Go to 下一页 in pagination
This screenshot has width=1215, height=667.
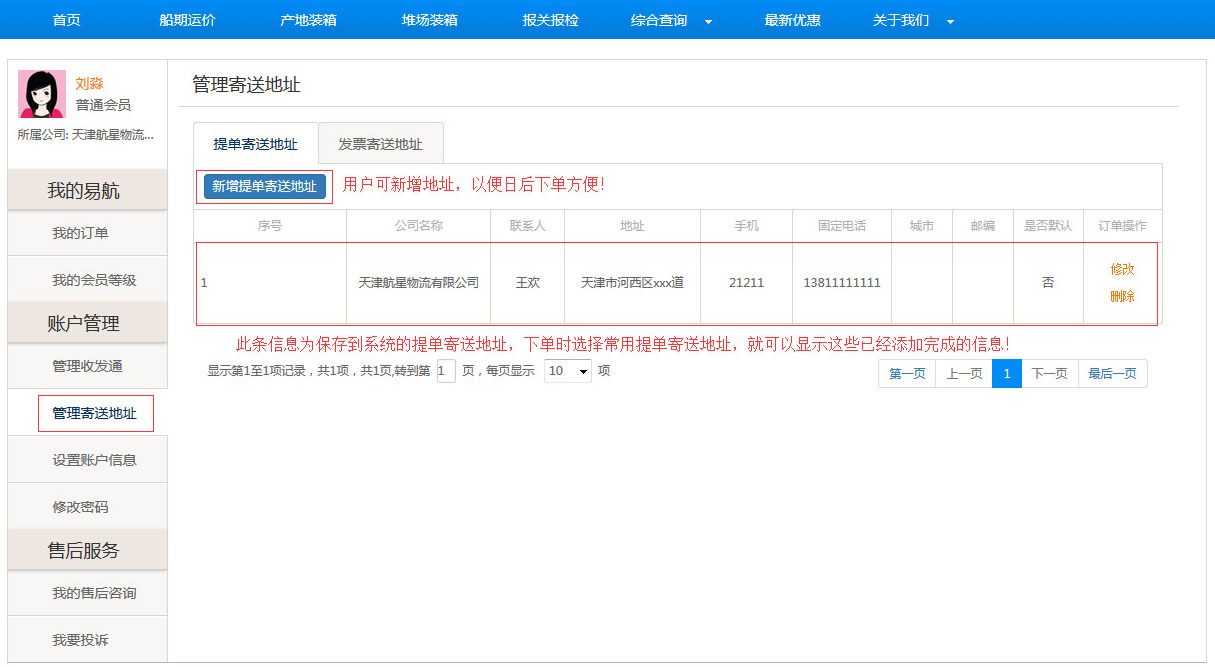(x=1049, y=374)
